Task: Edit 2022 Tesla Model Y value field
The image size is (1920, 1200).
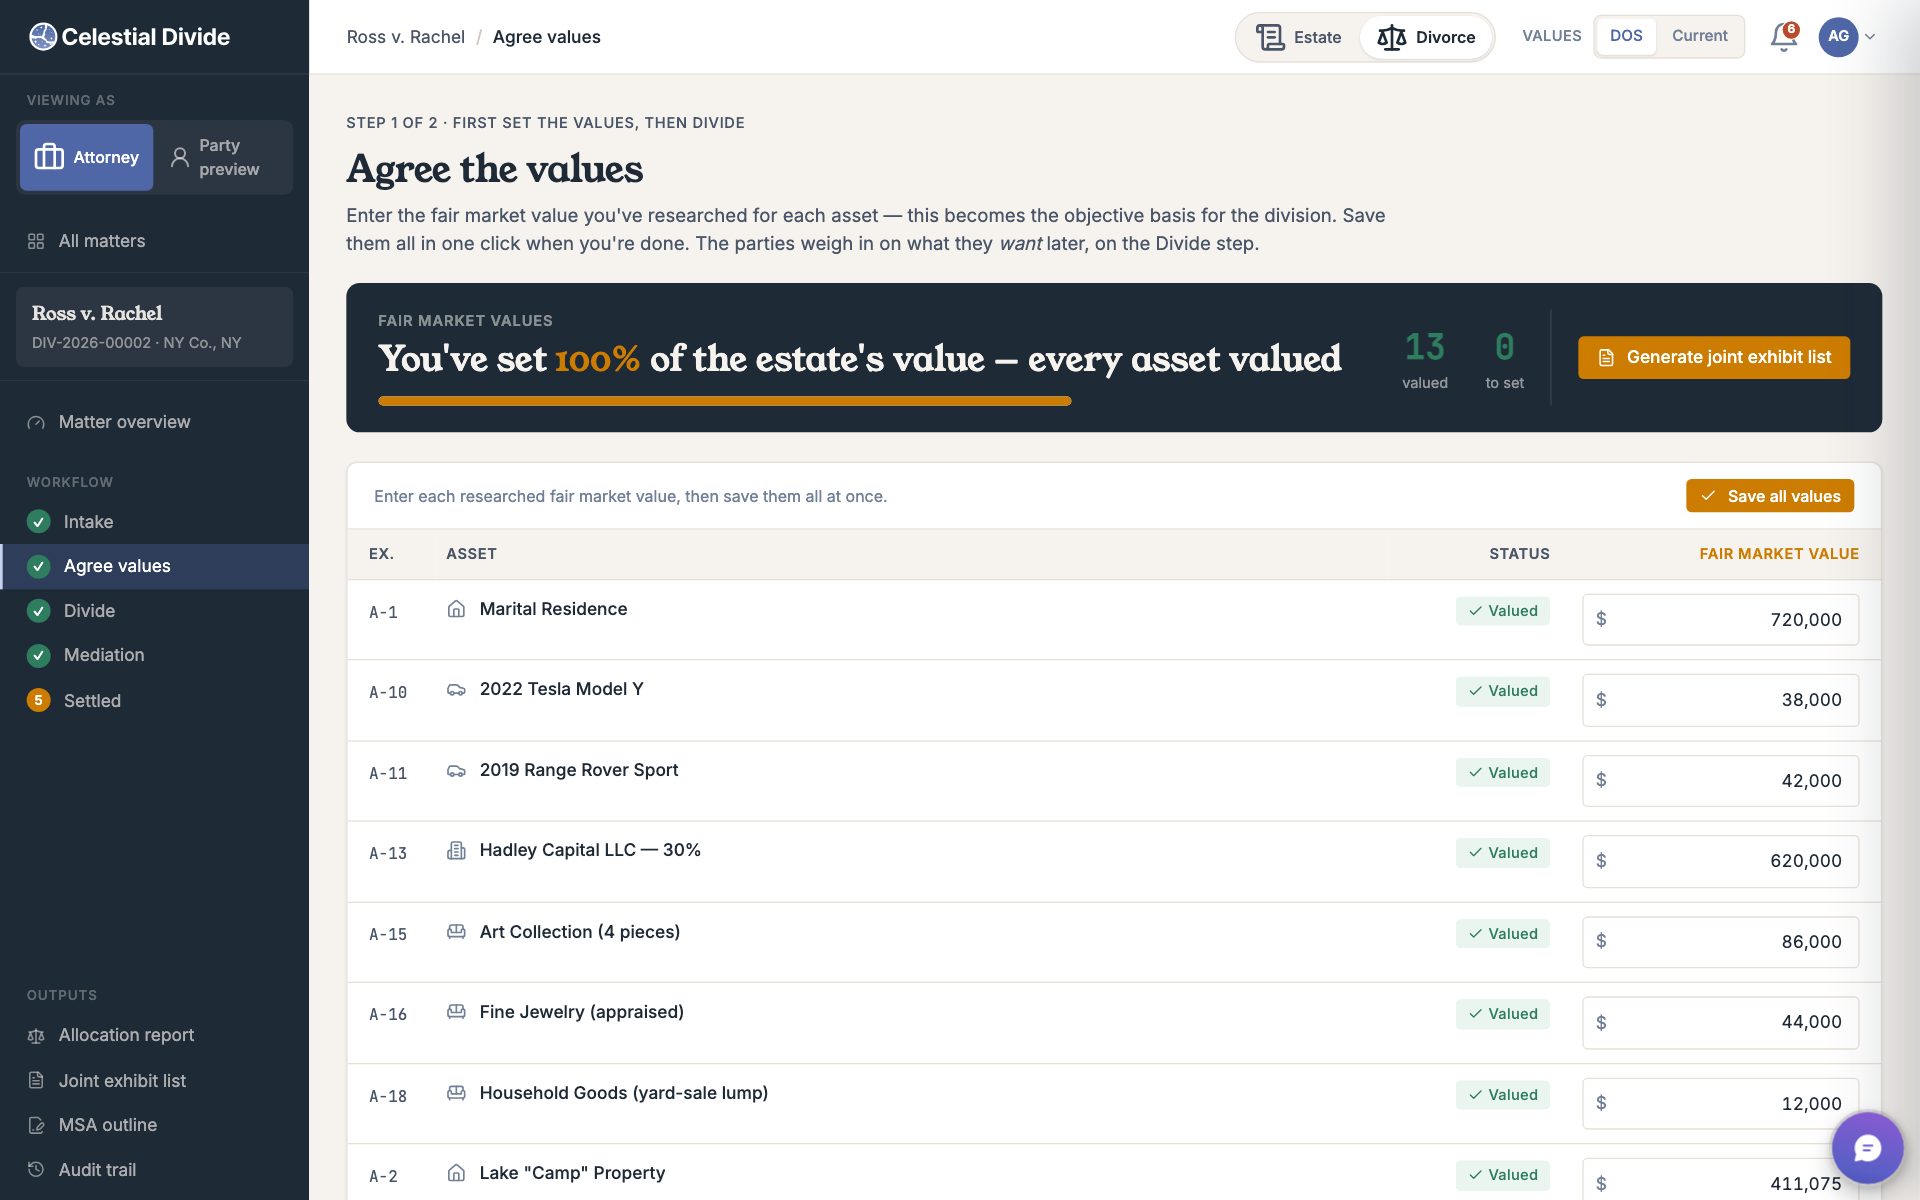Action: tap(1720, 700)
